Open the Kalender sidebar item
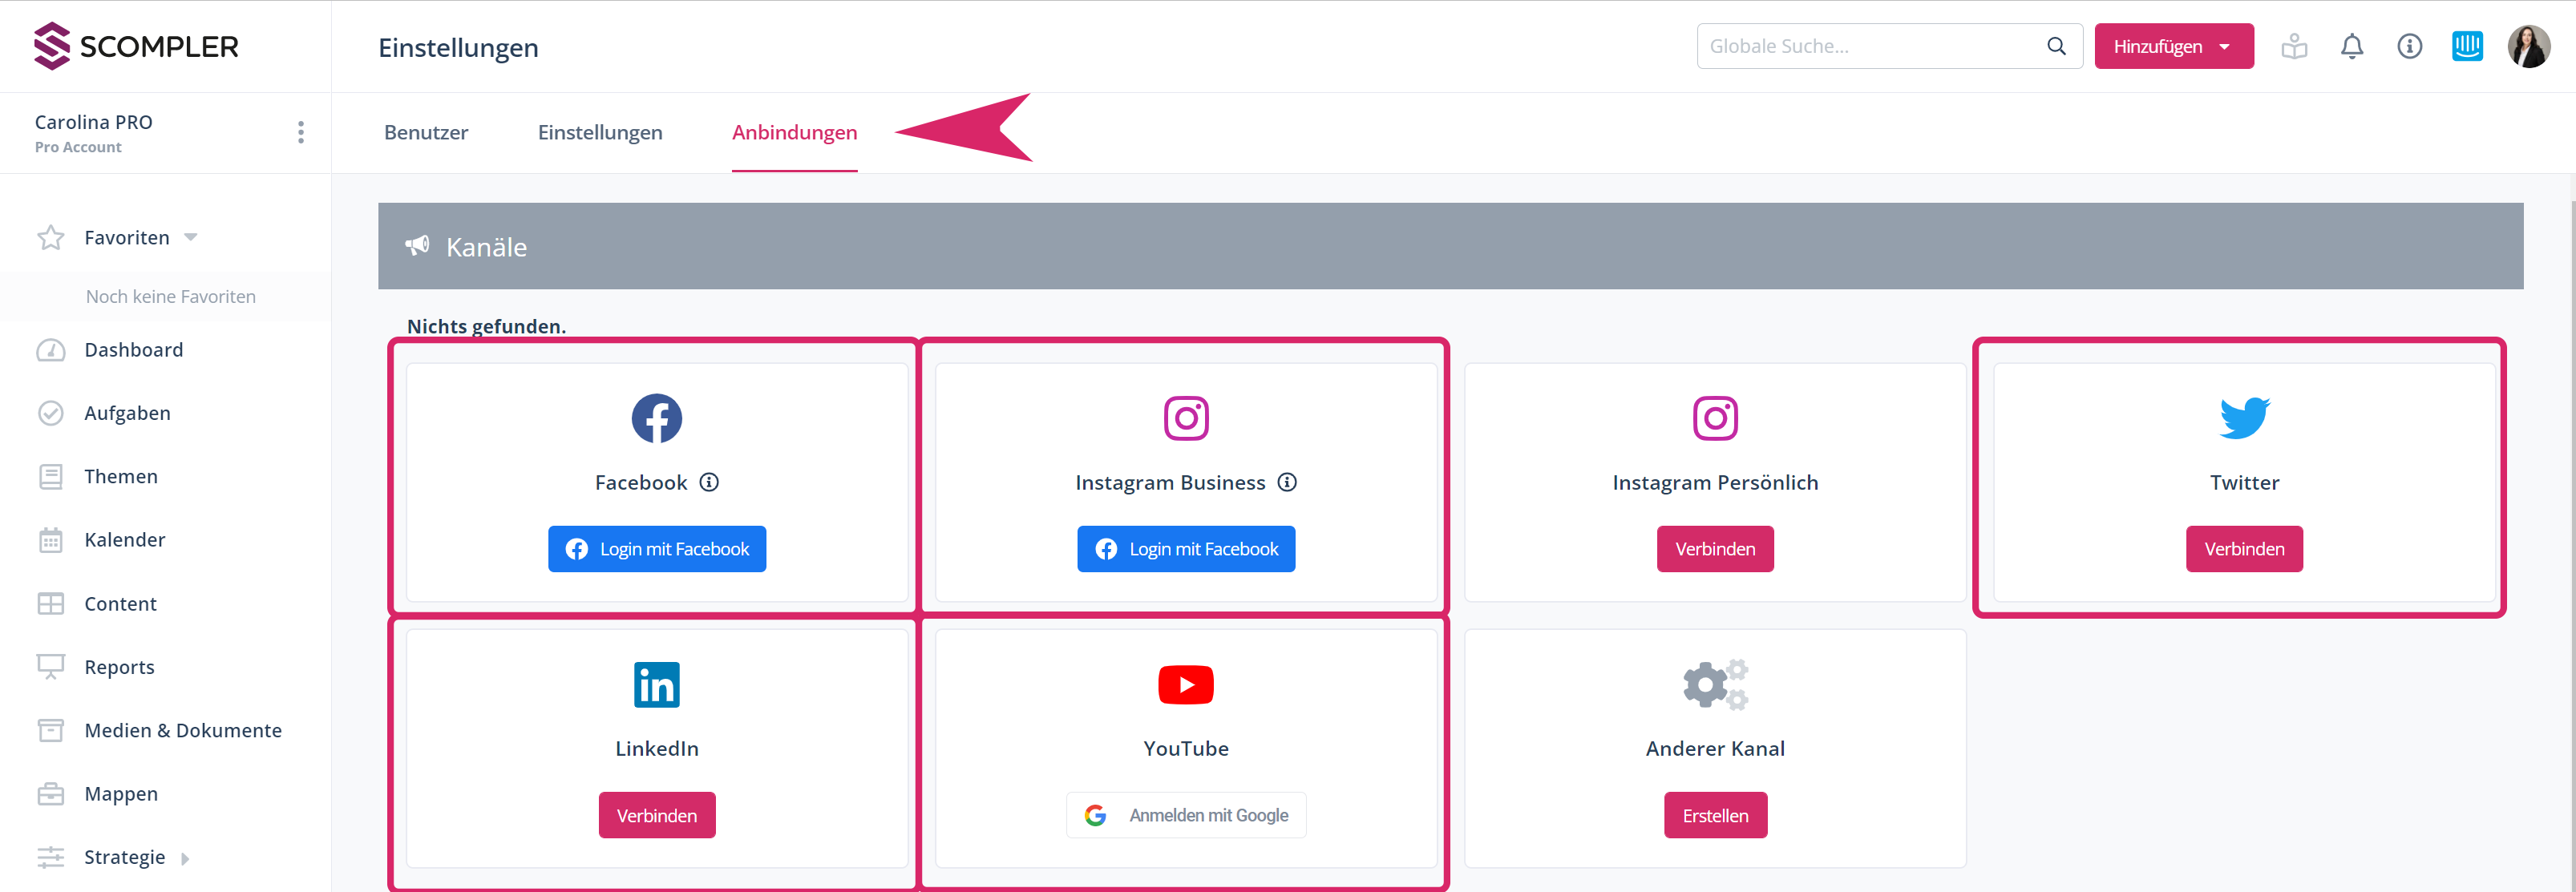The image size is (2576, 892). (124, 540)
